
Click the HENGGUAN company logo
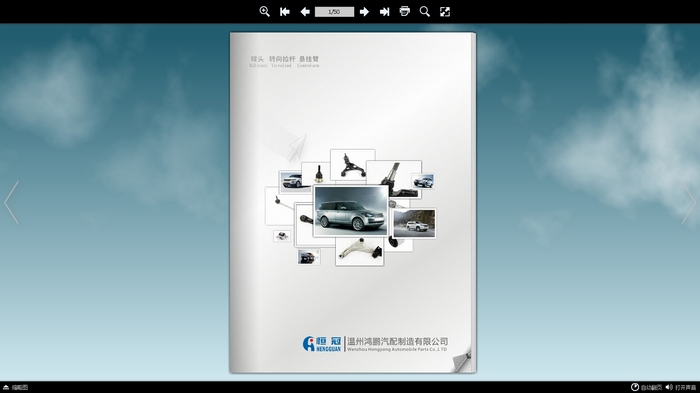coord(322,344)
